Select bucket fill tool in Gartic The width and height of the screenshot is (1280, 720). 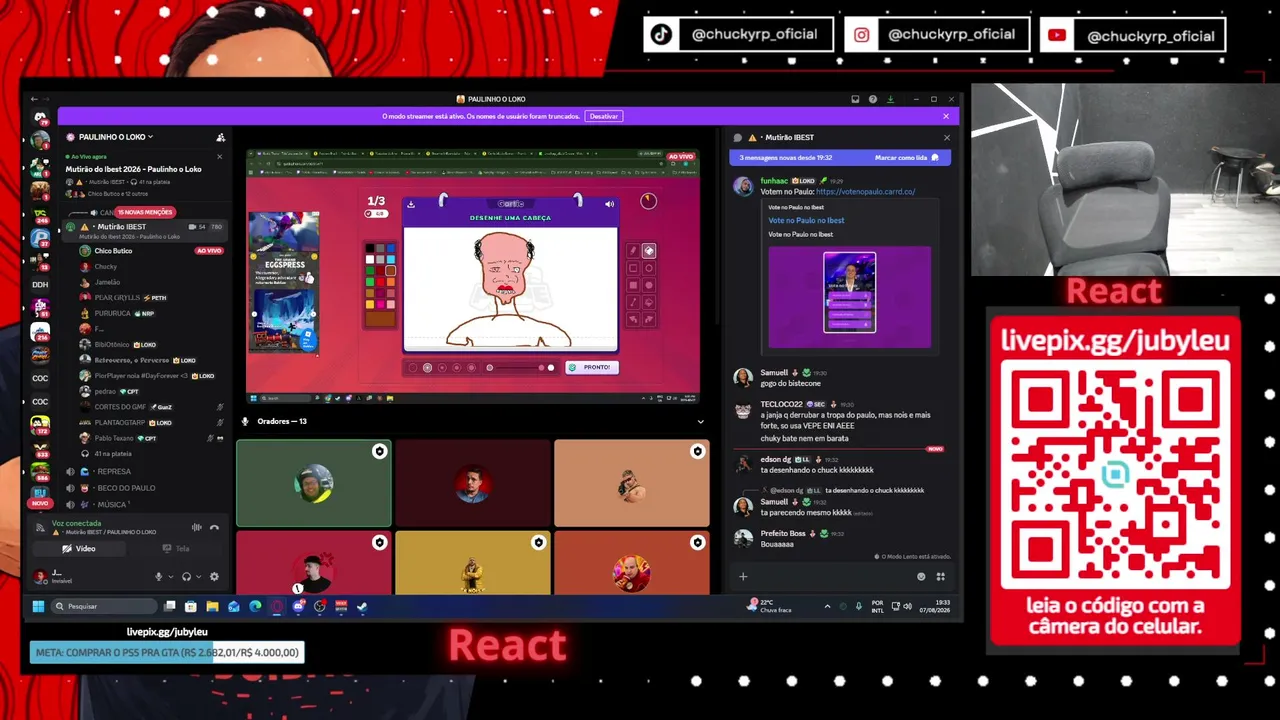pyautogui.click(x=649, y=302)
